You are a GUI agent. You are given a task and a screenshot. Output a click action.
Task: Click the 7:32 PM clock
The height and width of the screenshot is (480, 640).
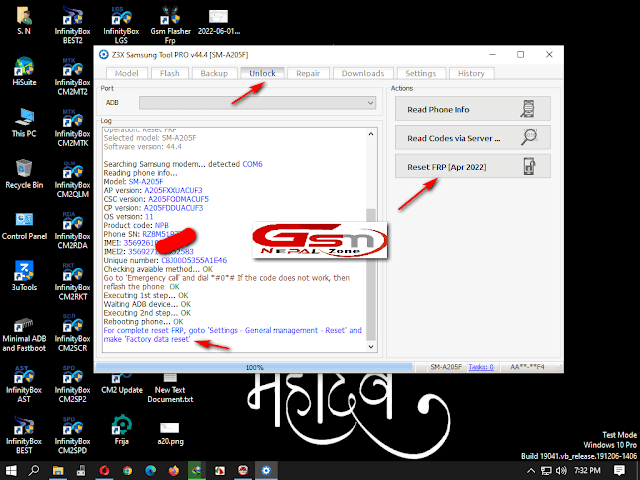click(587, 471)
